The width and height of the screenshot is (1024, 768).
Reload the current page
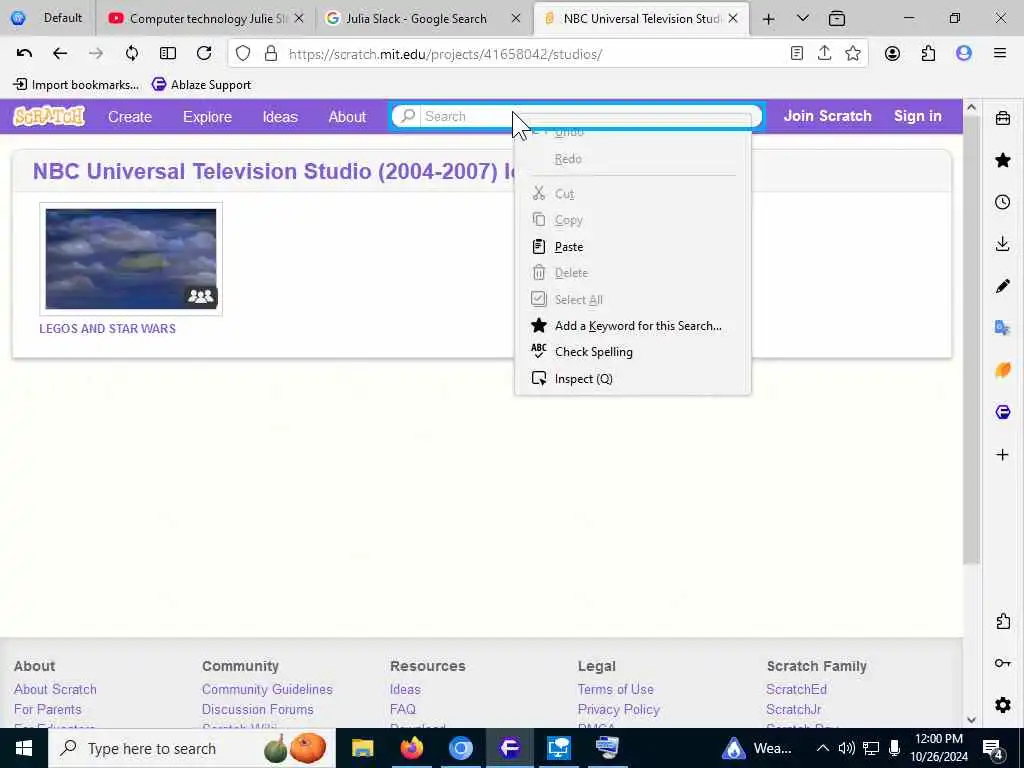tap(204, 54)
